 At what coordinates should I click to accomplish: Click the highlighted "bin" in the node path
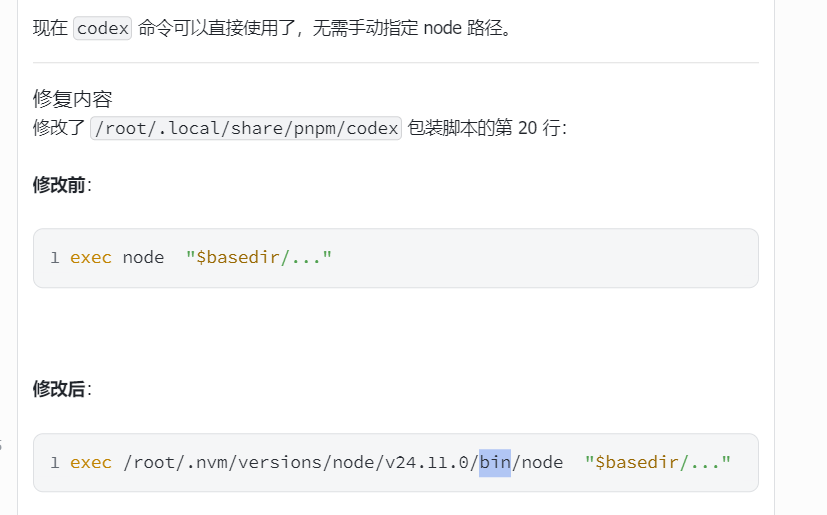[x=495, y=463]
